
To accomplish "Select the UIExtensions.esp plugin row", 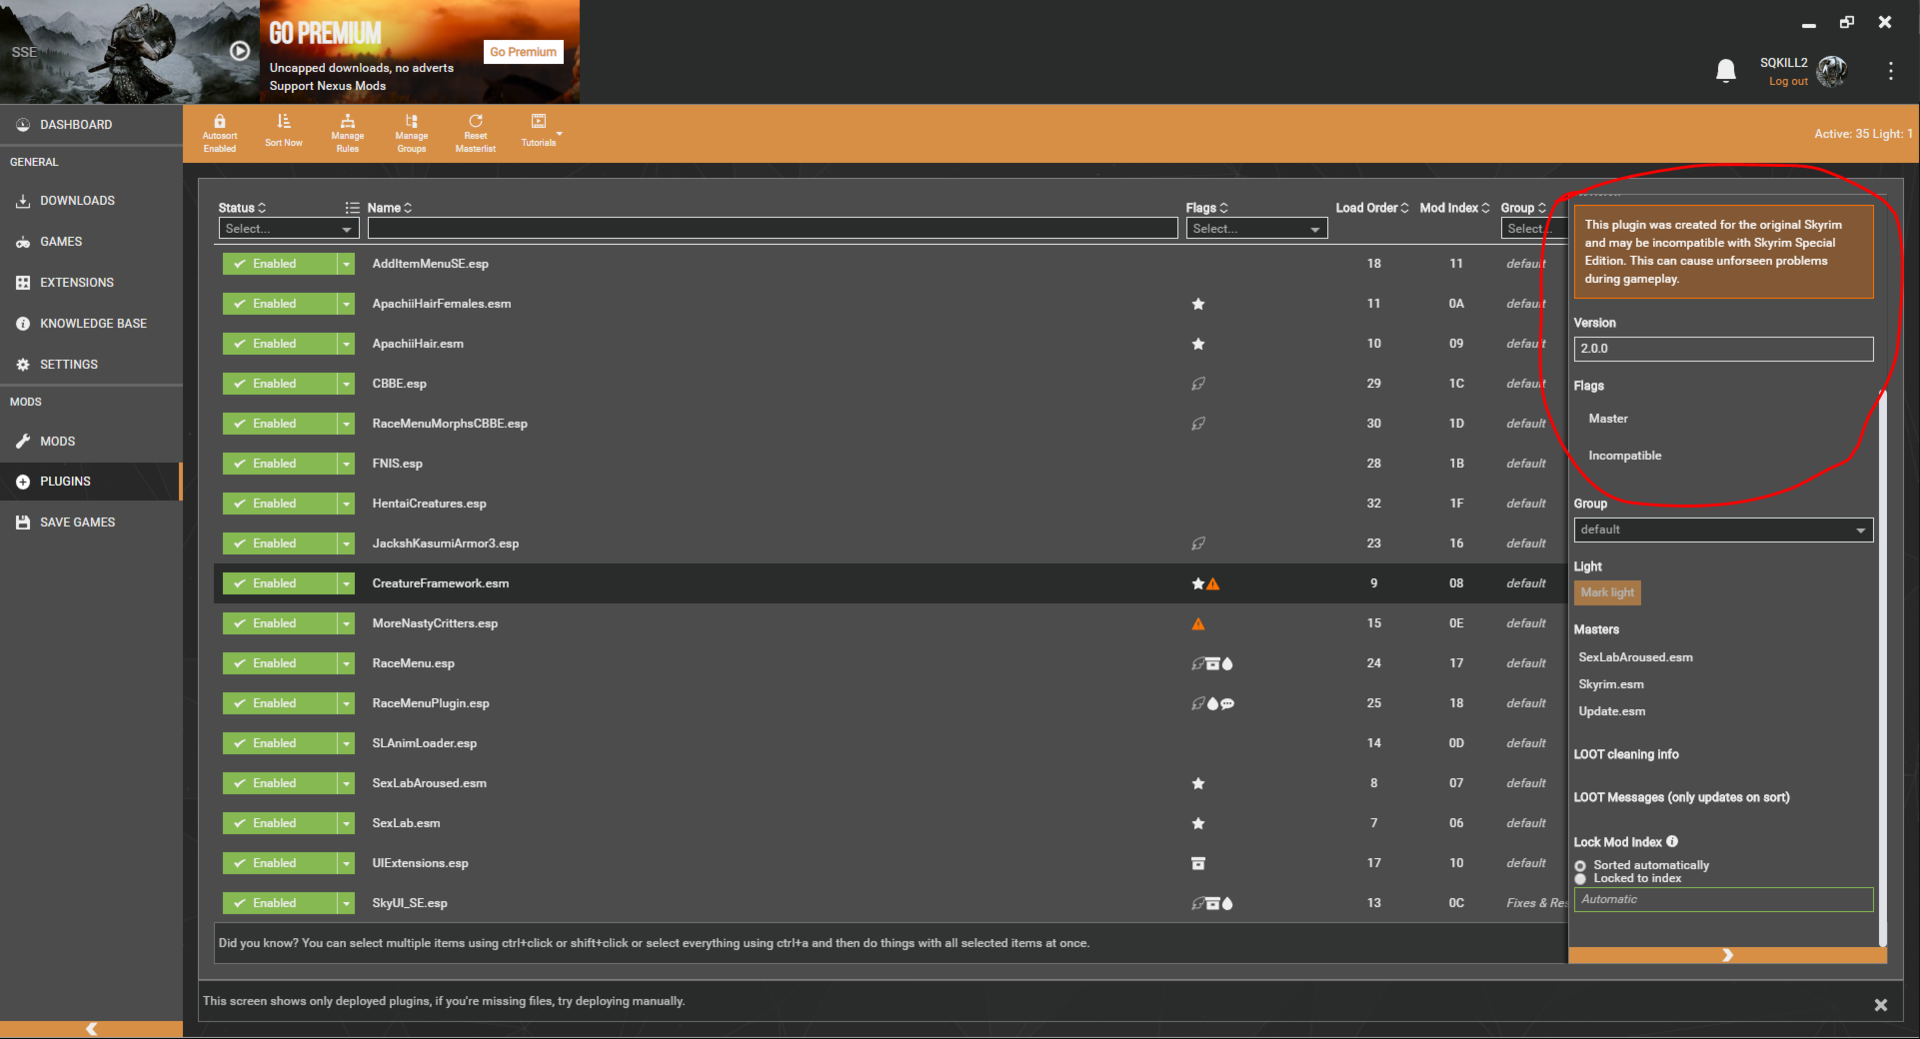I will pos(890,864).
